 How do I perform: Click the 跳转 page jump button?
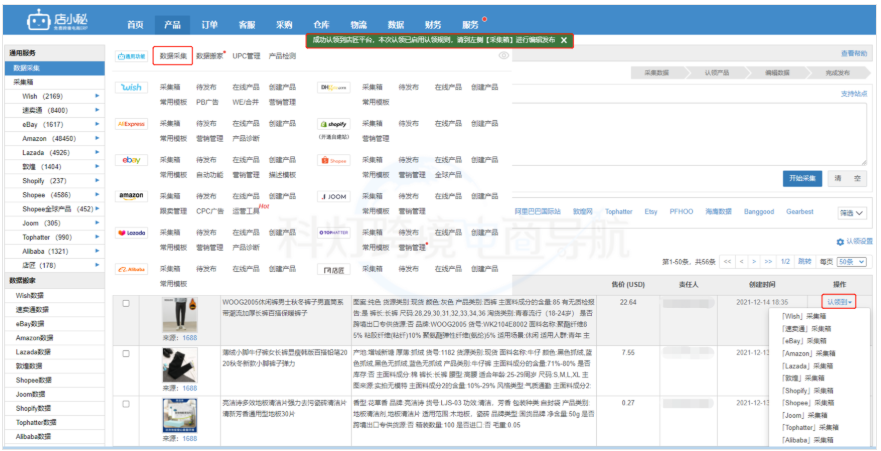(x=805, y=262)
